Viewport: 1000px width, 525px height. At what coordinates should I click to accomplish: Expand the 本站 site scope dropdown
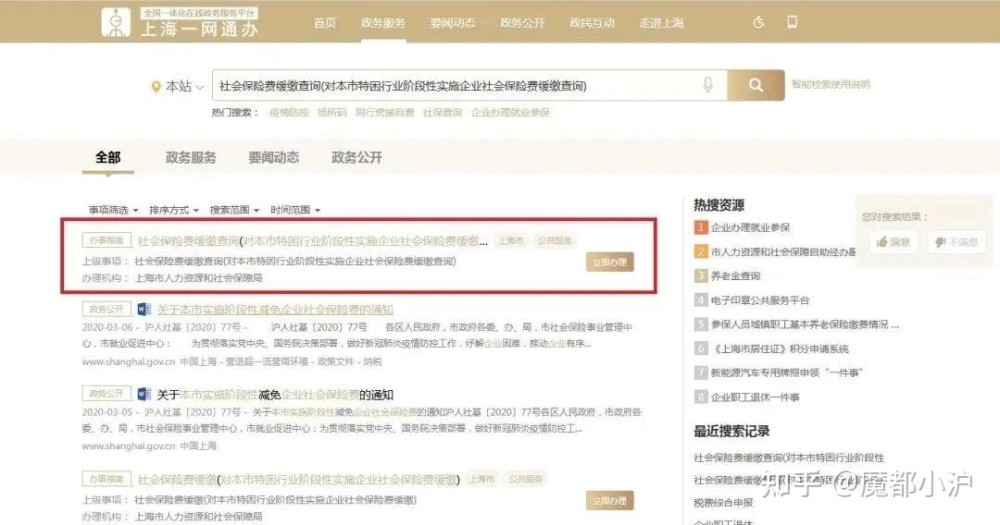pos(185,86)
